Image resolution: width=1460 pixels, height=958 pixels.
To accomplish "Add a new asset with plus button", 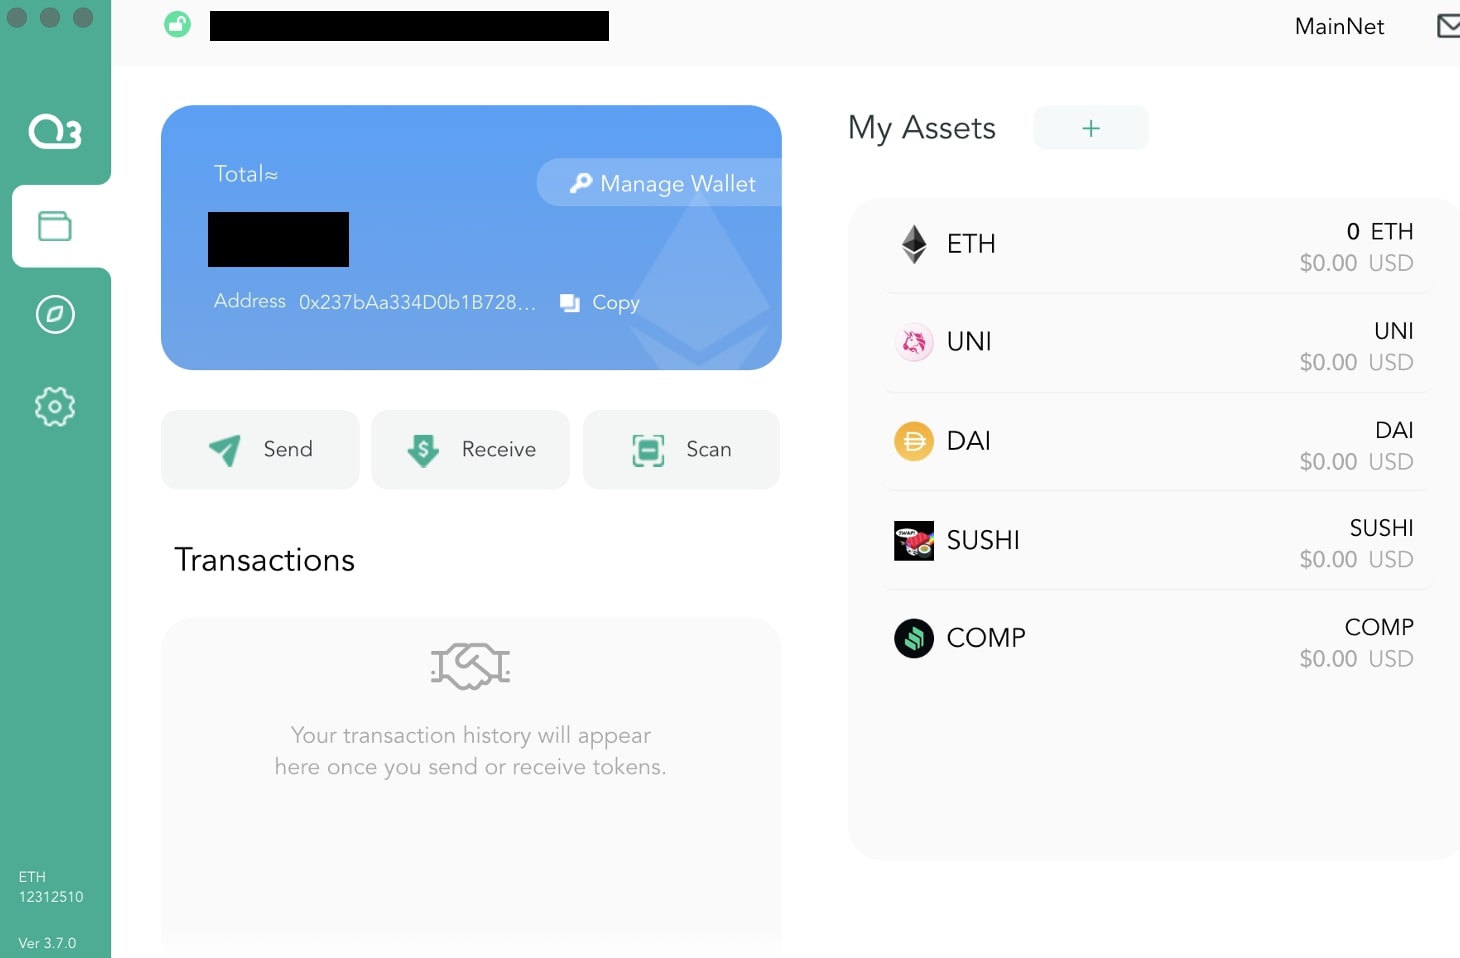I will click(x=1091, y=128).
